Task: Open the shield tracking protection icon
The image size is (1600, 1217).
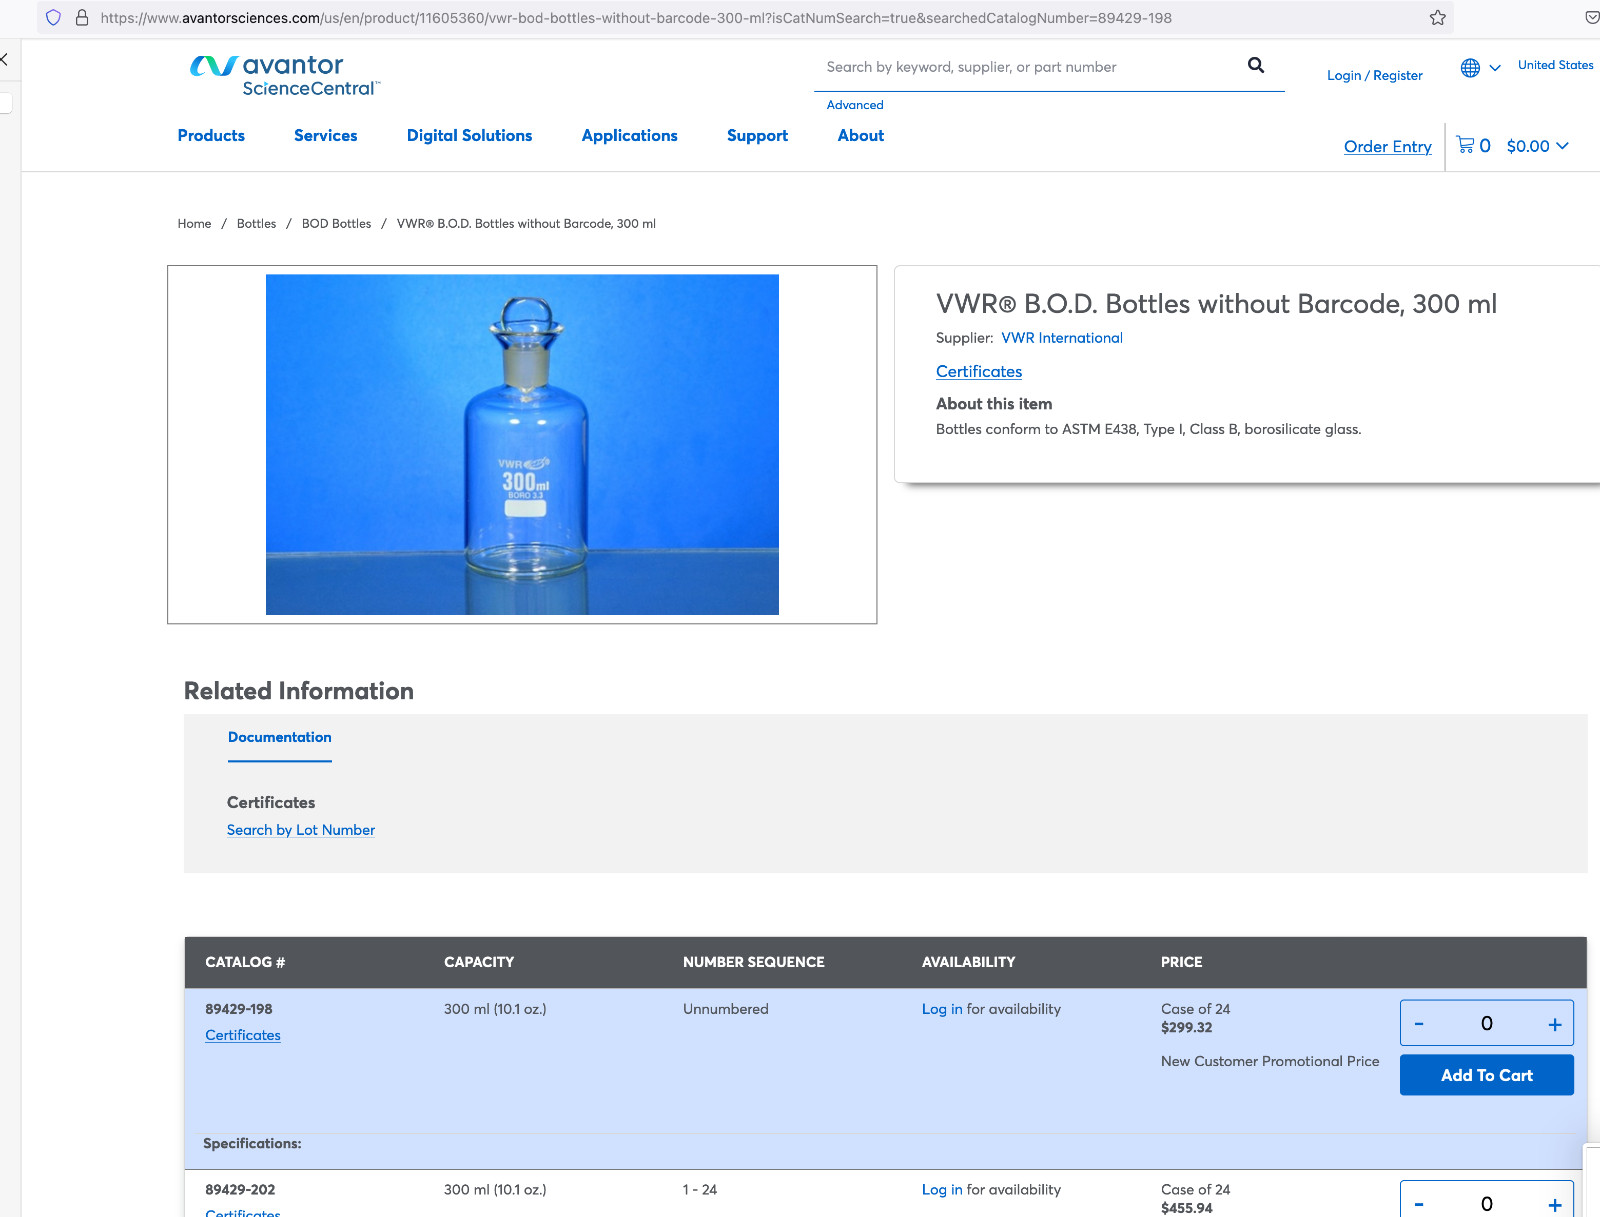Action: coord(54,18)
